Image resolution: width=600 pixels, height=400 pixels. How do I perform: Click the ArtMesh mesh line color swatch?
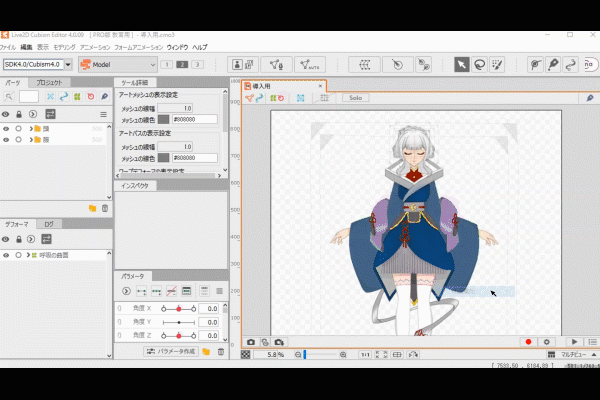point(163,119)
